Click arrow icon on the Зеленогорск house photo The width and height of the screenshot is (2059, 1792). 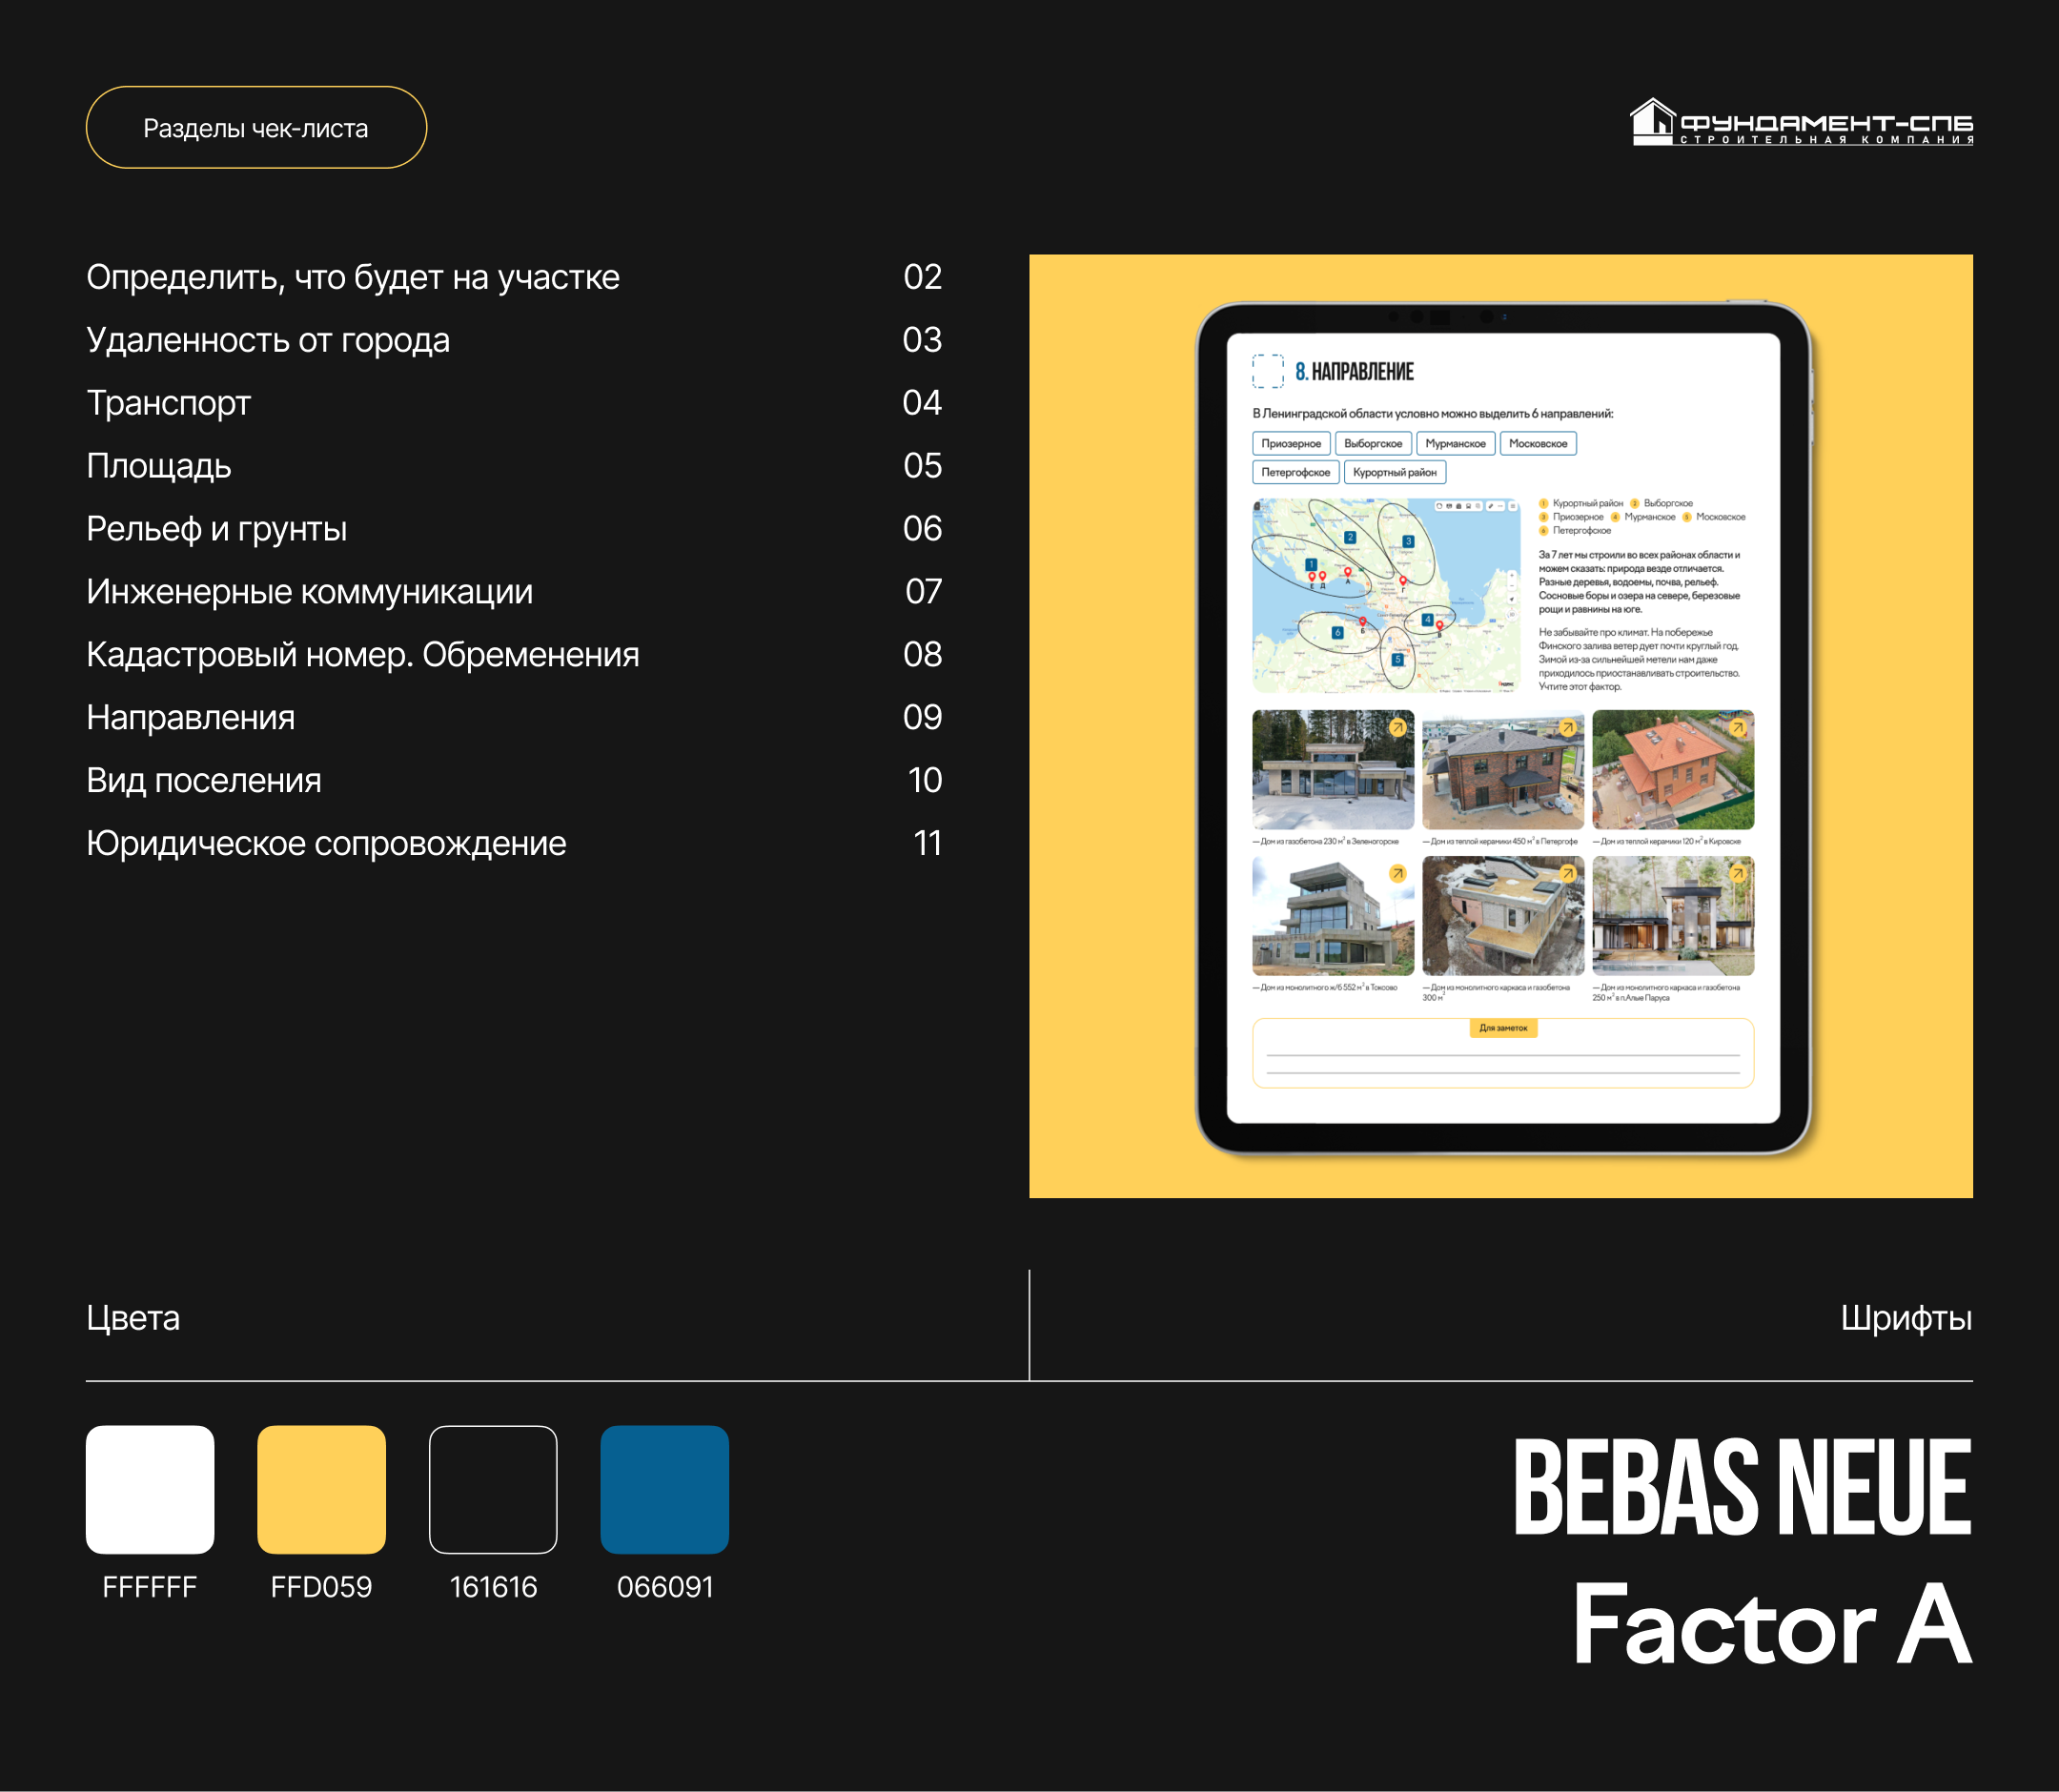pyautogui.click(x=1397, y=727)
